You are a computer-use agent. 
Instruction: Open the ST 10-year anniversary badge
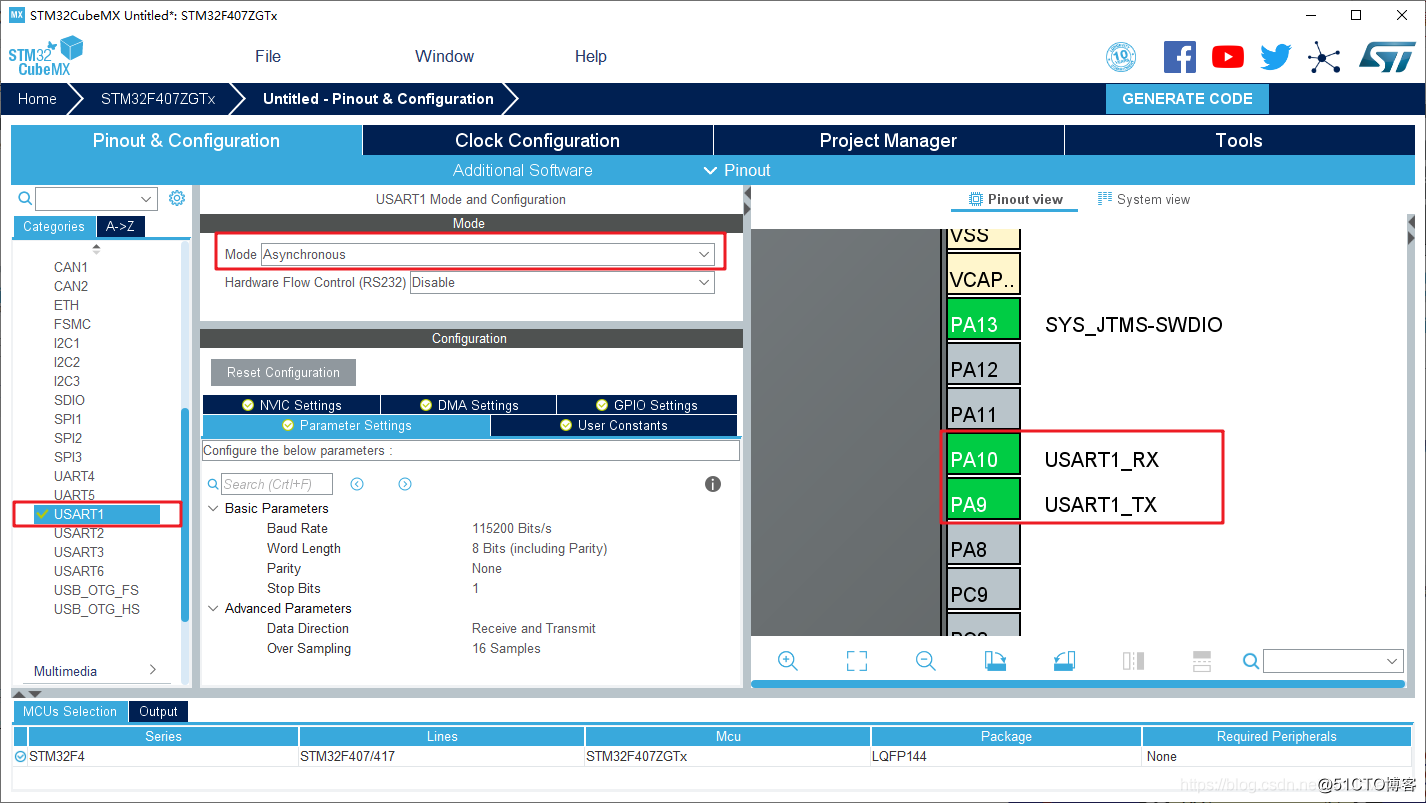(x=1121, y=57)
